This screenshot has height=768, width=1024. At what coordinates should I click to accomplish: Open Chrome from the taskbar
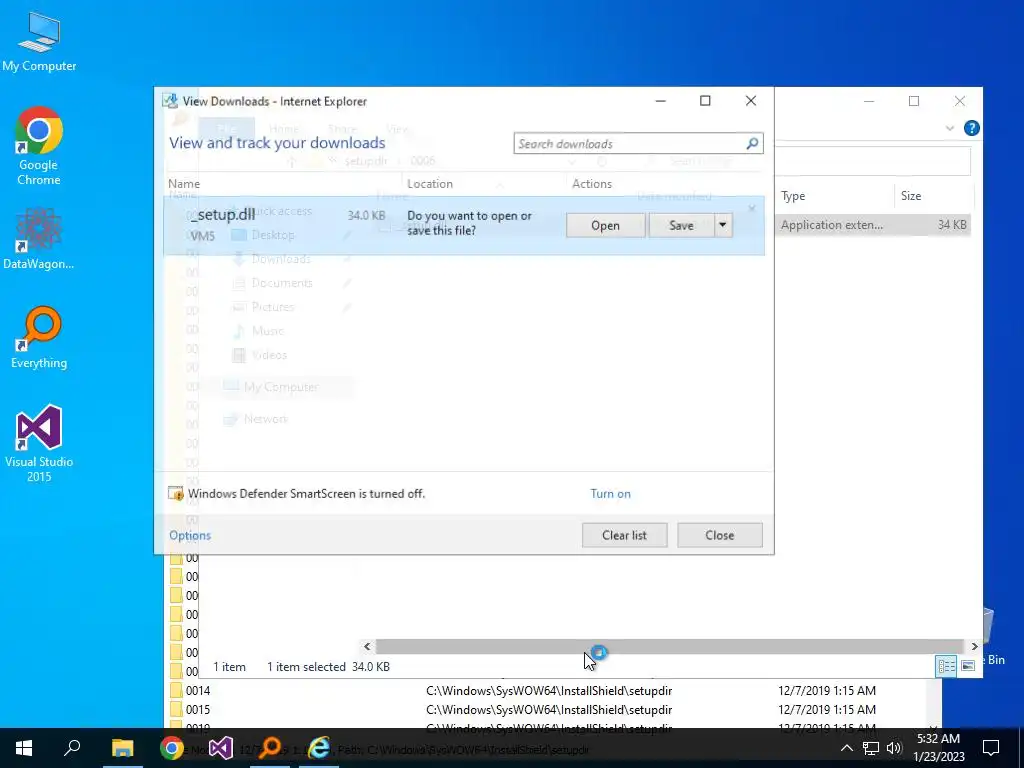[172, 748]
